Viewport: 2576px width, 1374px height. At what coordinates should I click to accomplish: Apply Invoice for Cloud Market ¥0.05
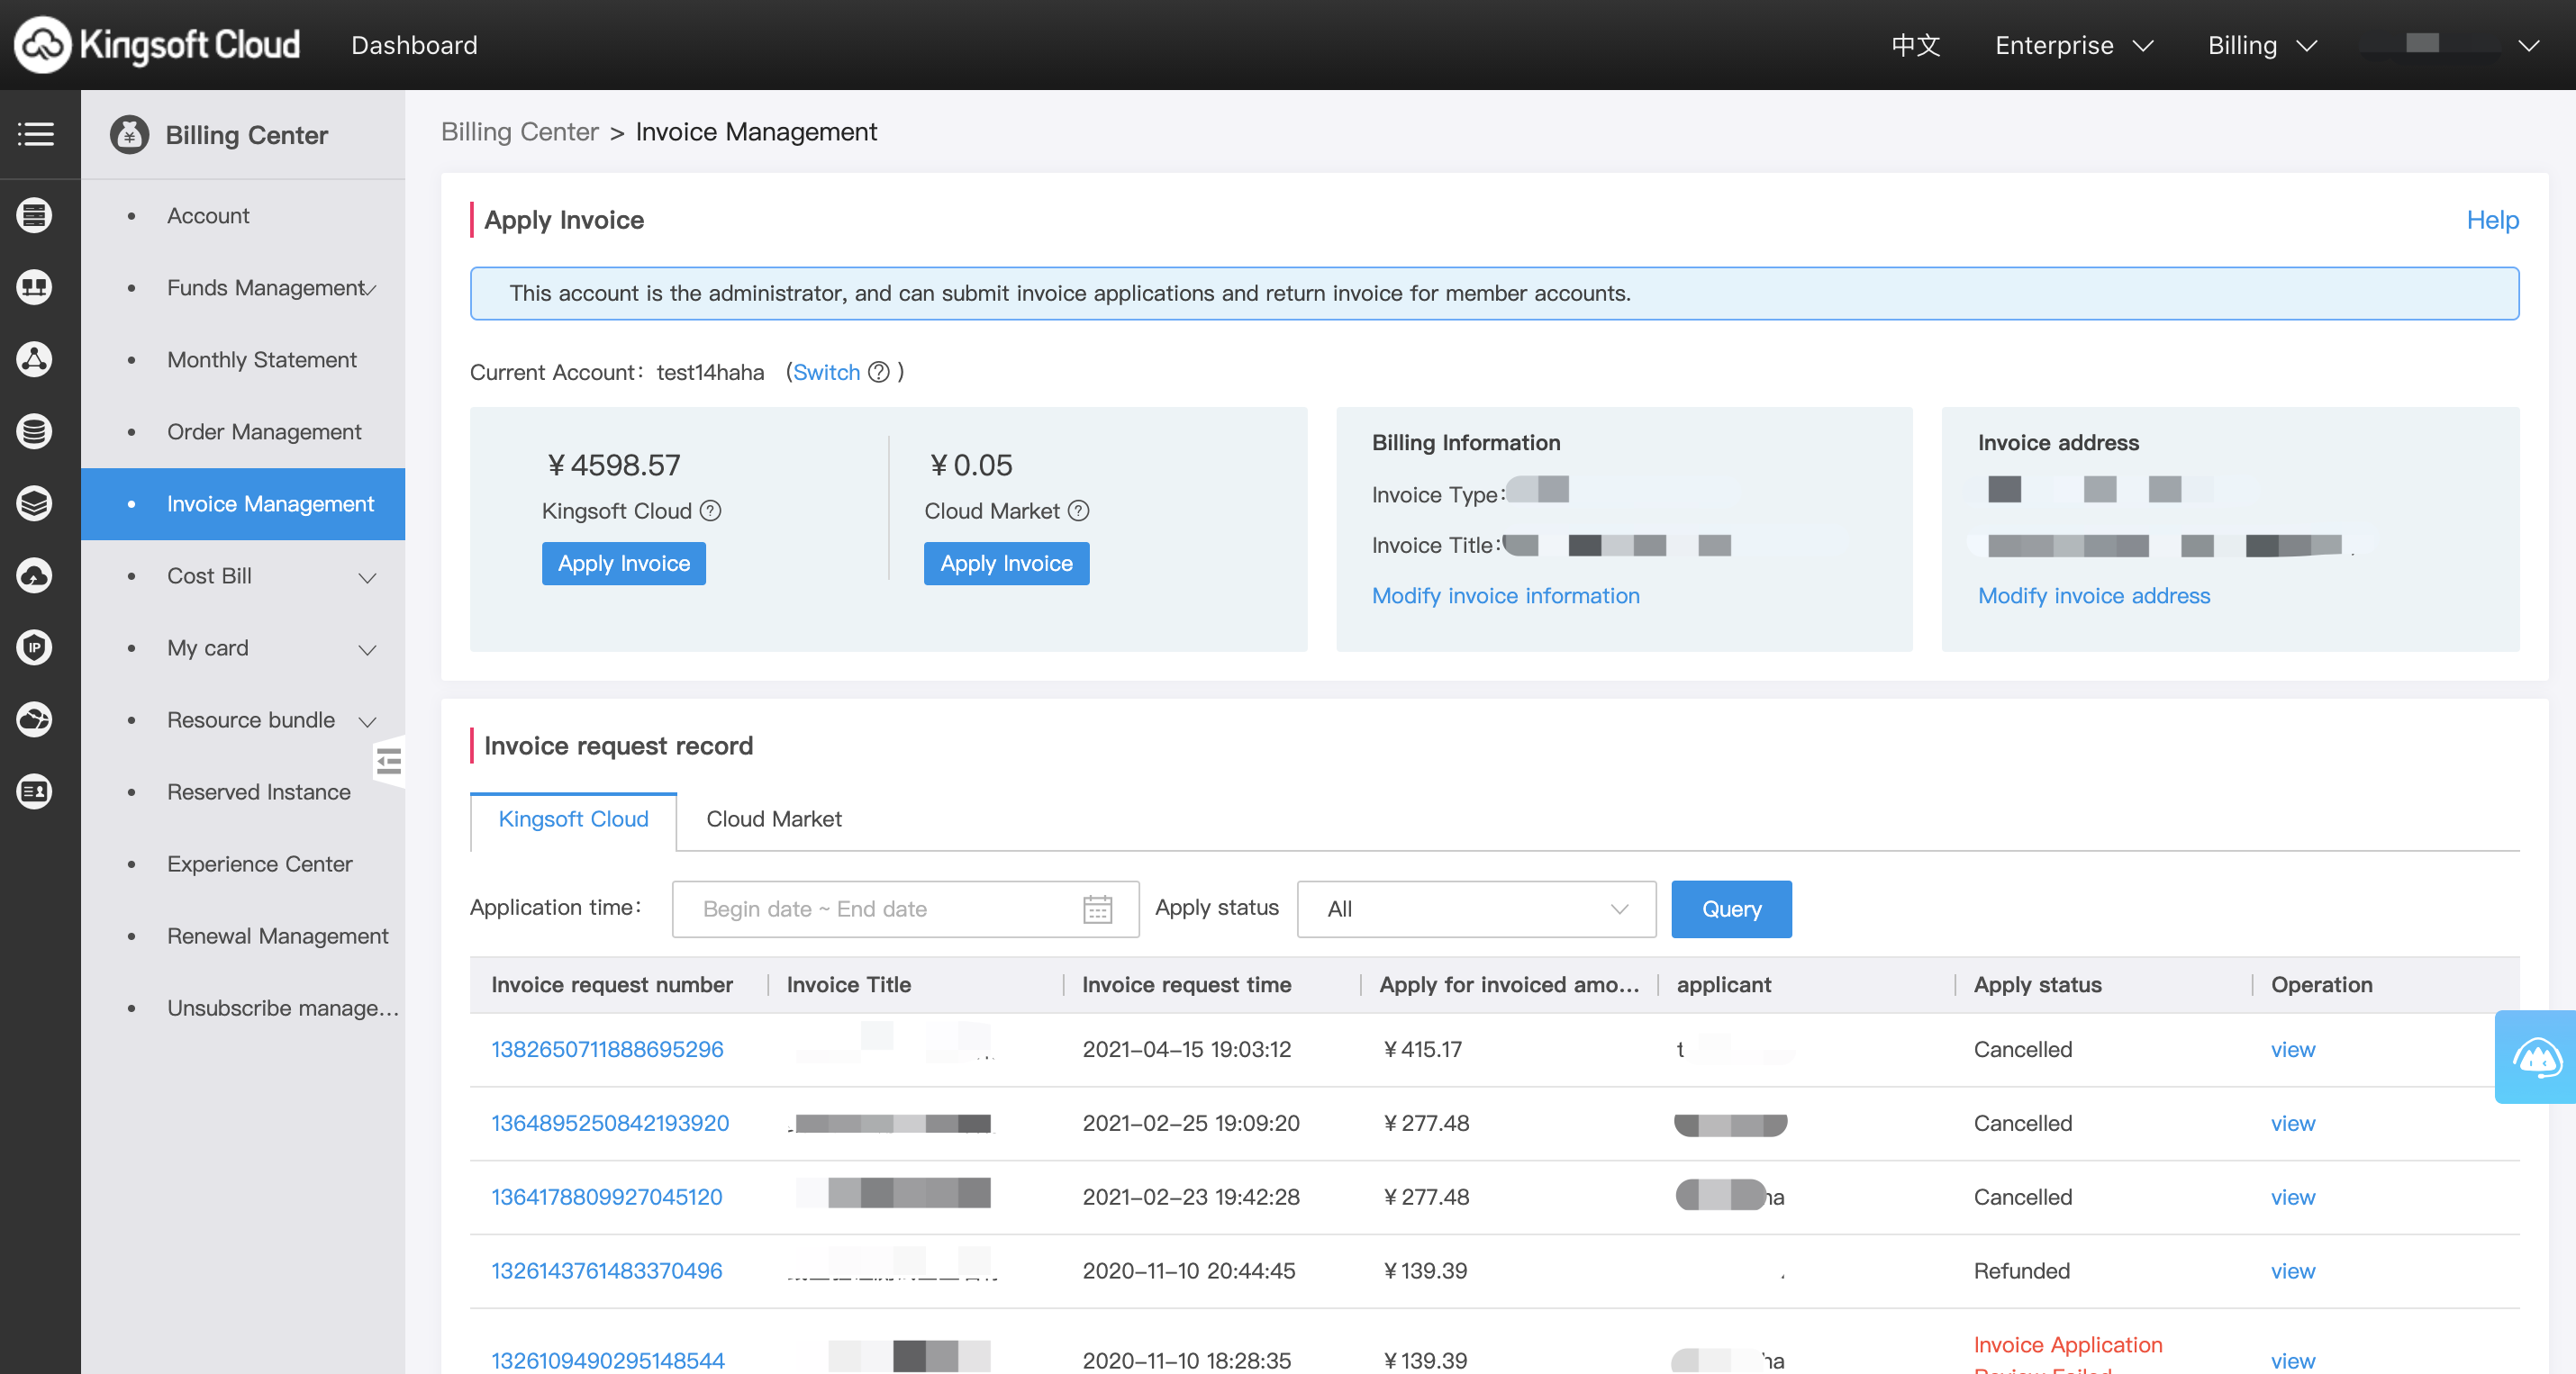coord(1006,564)
